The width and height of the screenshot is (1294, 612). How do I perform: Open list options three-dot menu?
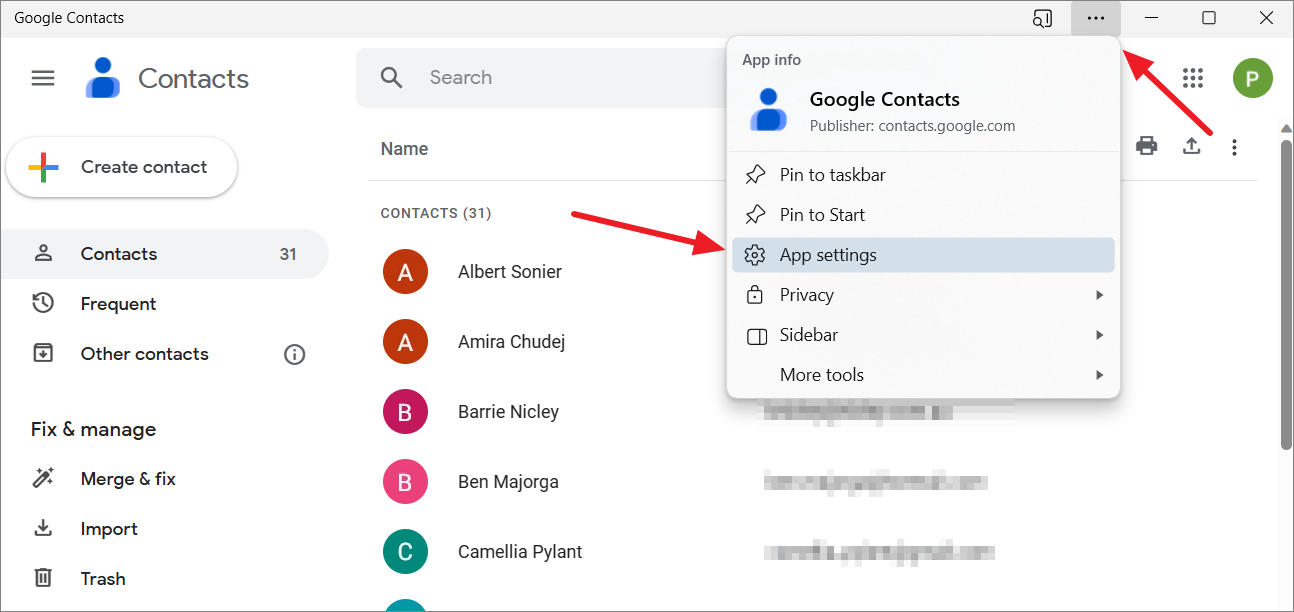(1234, 148)
